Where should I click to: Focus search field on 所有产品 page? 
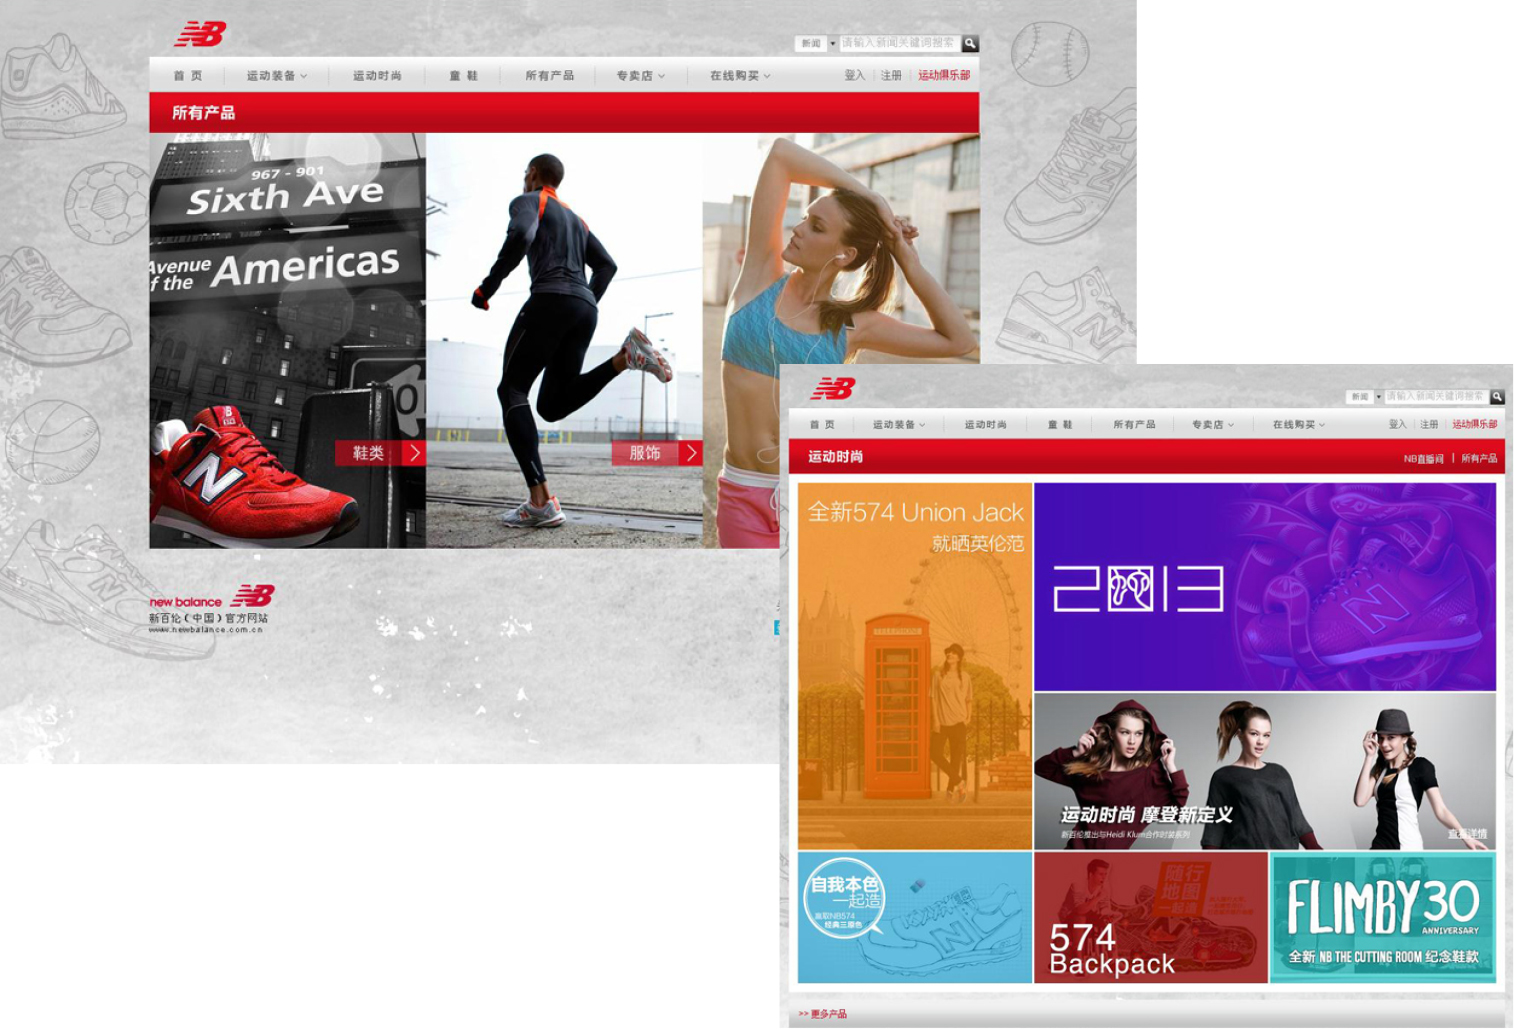coord(900,44)
